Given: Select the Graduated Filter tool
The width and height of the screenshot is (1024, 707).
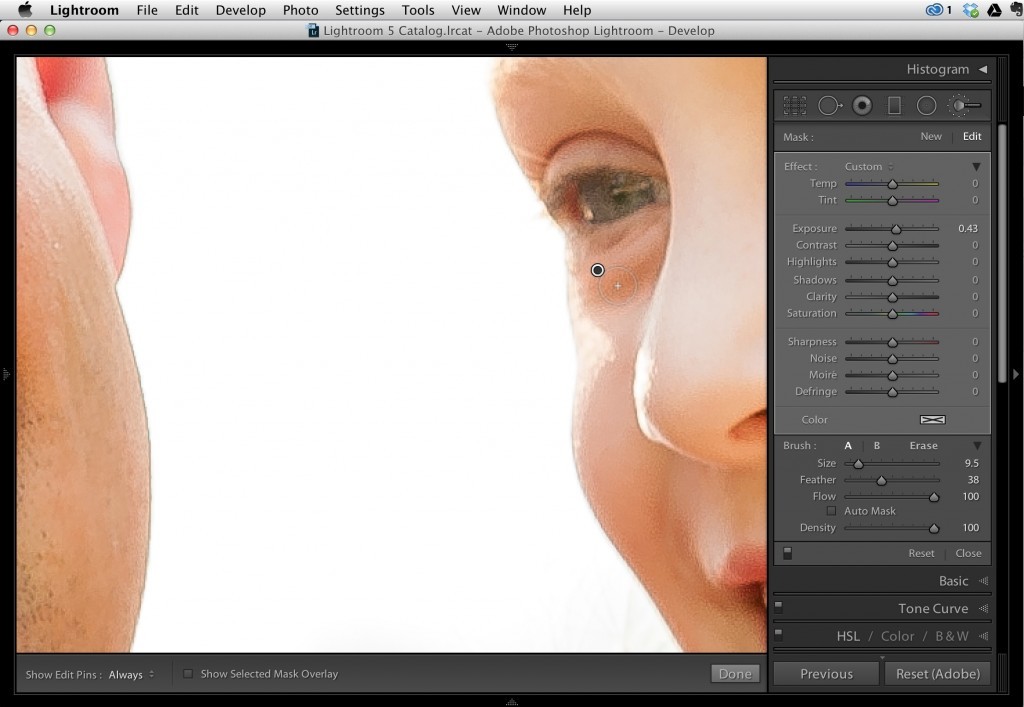Looking at the screenshot, I should coord(894,105).
